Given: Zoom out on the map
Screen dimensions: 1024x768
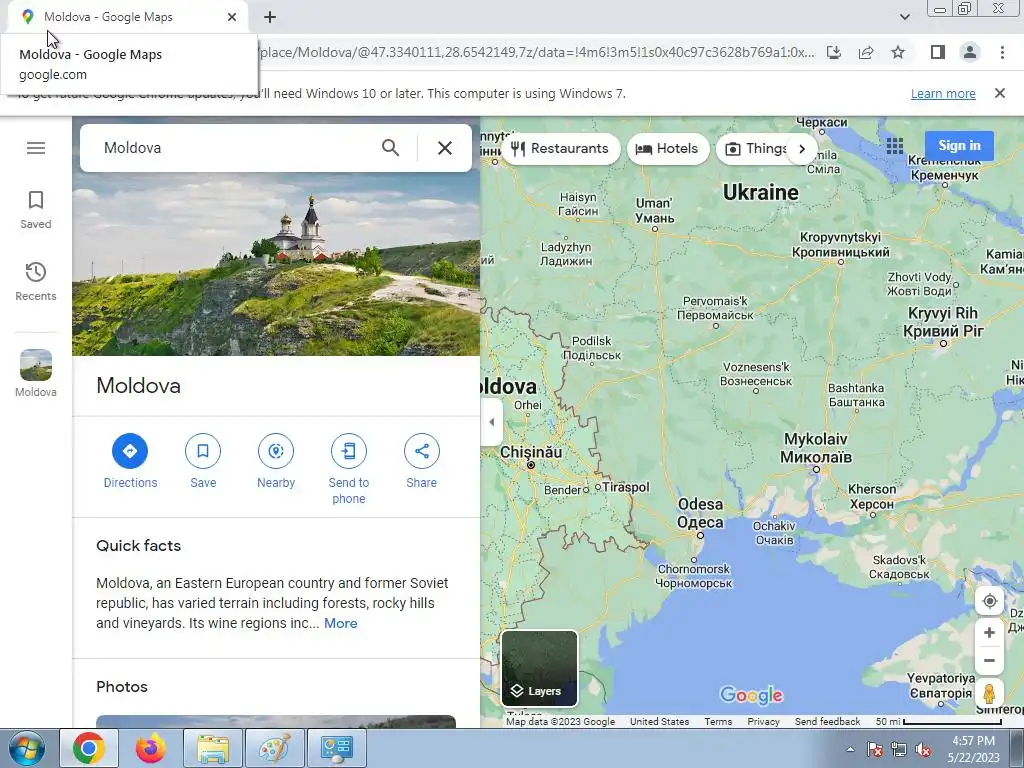Looking at the screenshot, I should (989, 661).
